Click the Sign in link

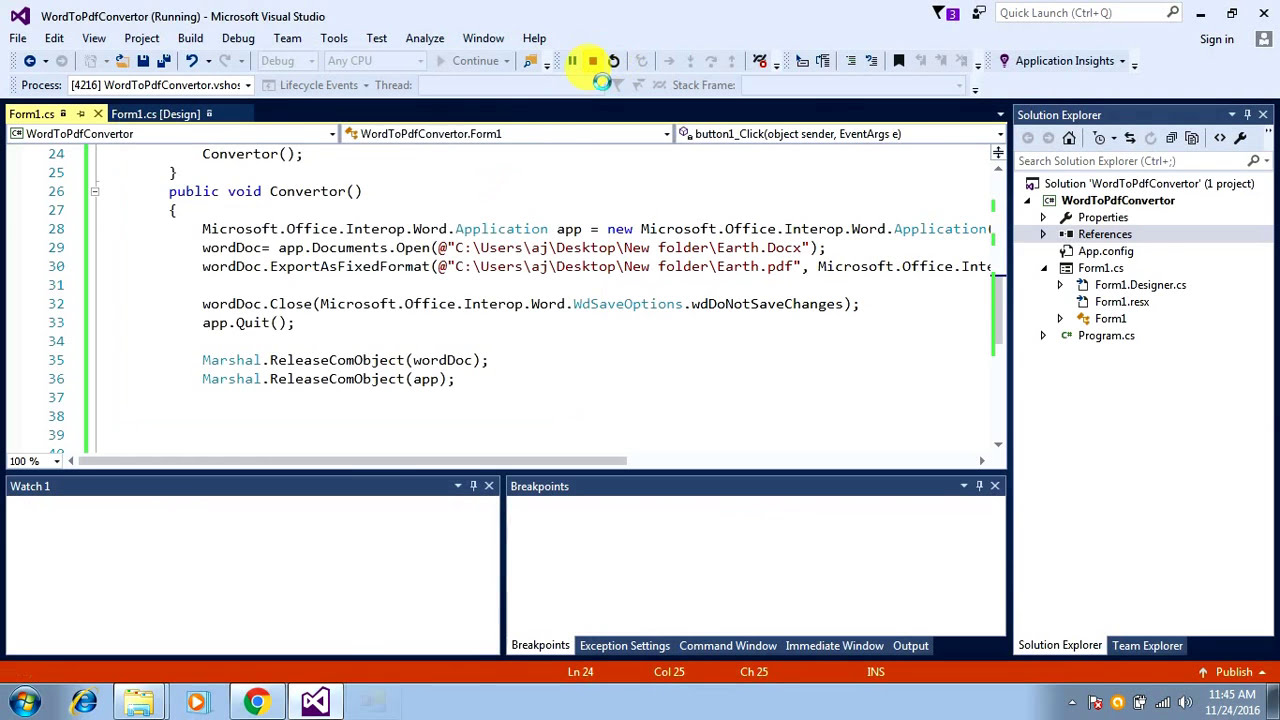pyautogui.click(x=1217, y=39)
